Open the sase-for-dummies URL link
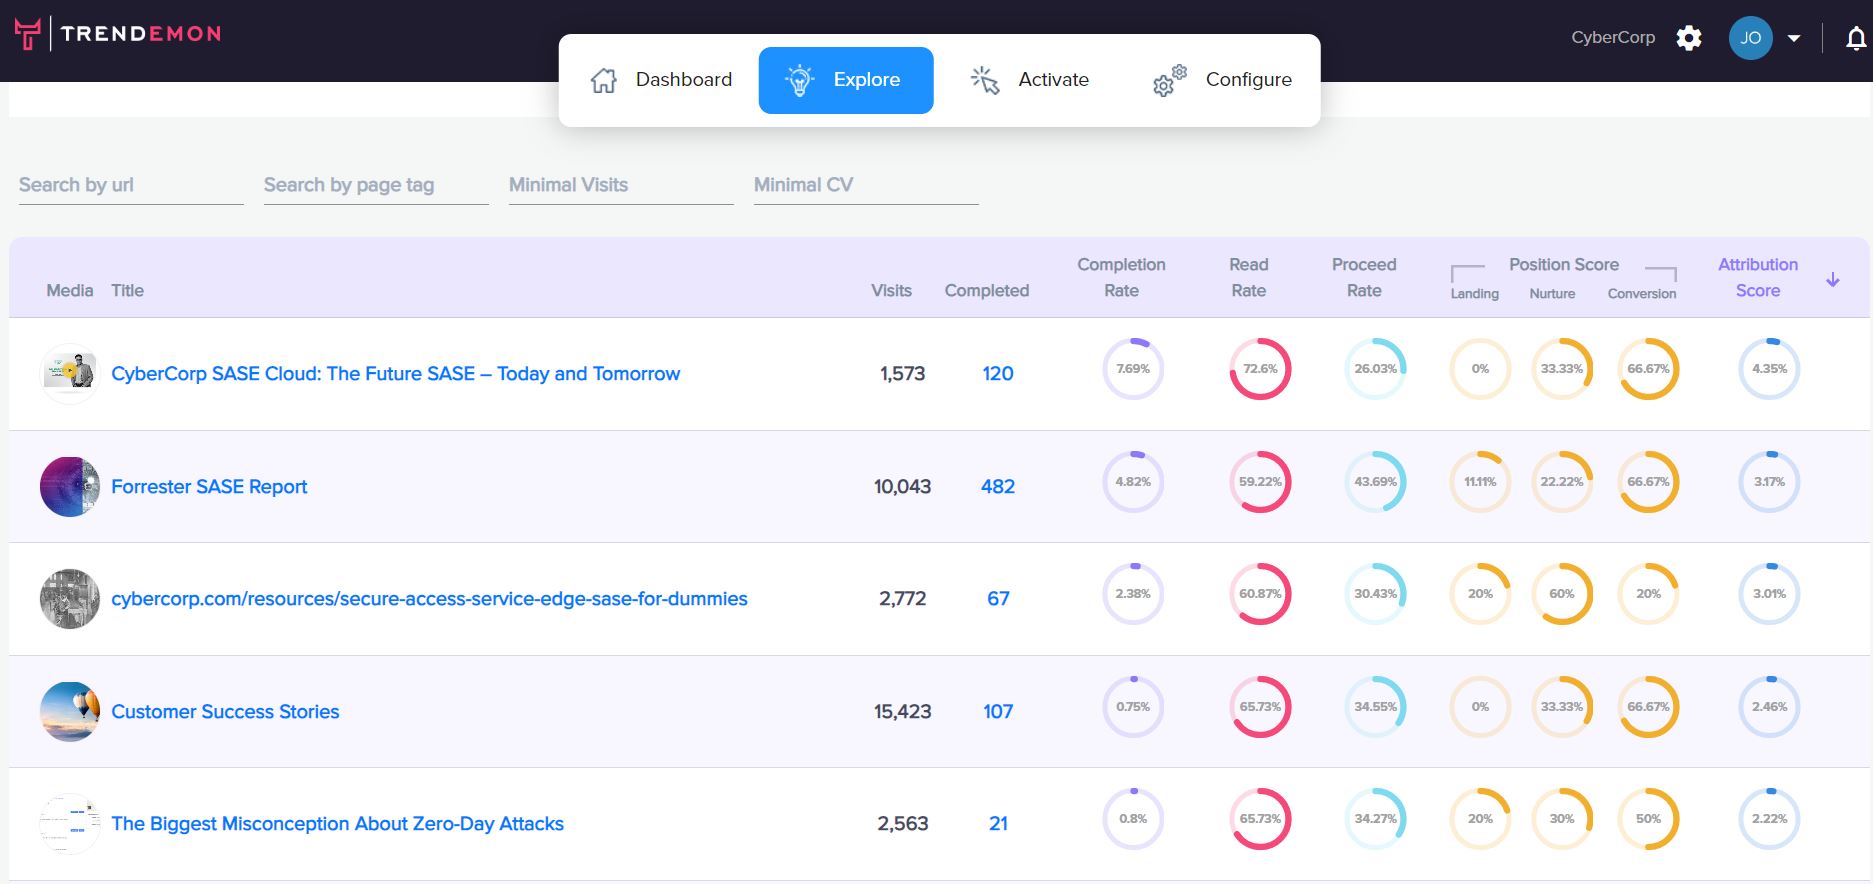 (429, 598)
